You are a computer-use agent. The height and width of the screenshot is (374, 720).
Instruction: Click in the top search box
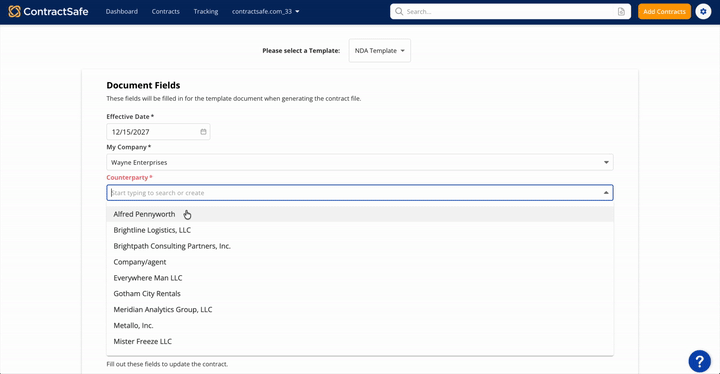coord(510,11)
